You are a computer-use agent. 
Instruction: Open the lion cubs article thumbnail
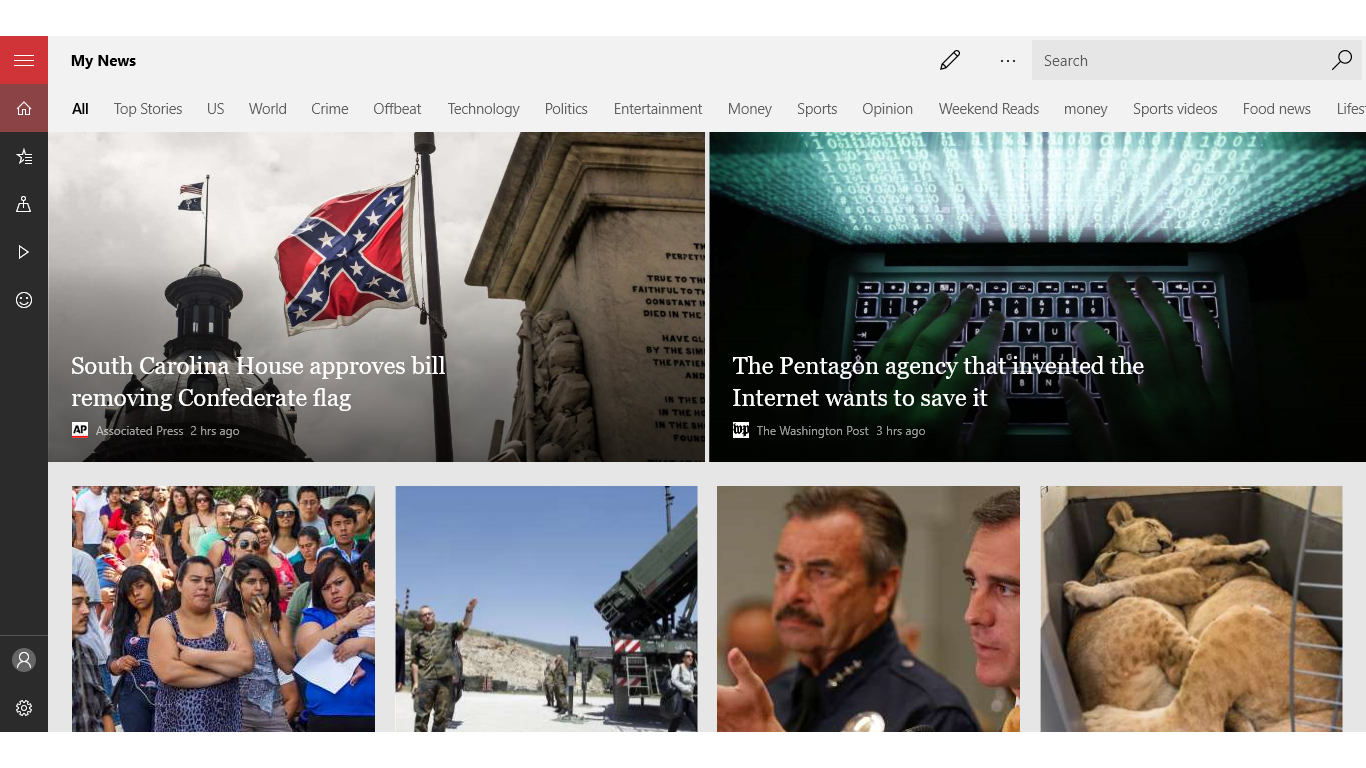[1190, 608]
